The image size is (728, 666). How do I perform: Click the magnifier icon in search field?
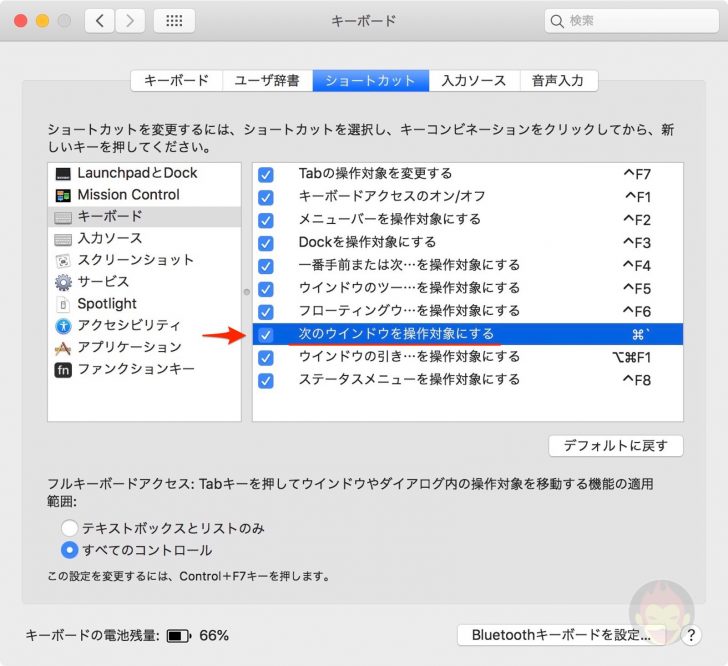(x=557, y=21)
